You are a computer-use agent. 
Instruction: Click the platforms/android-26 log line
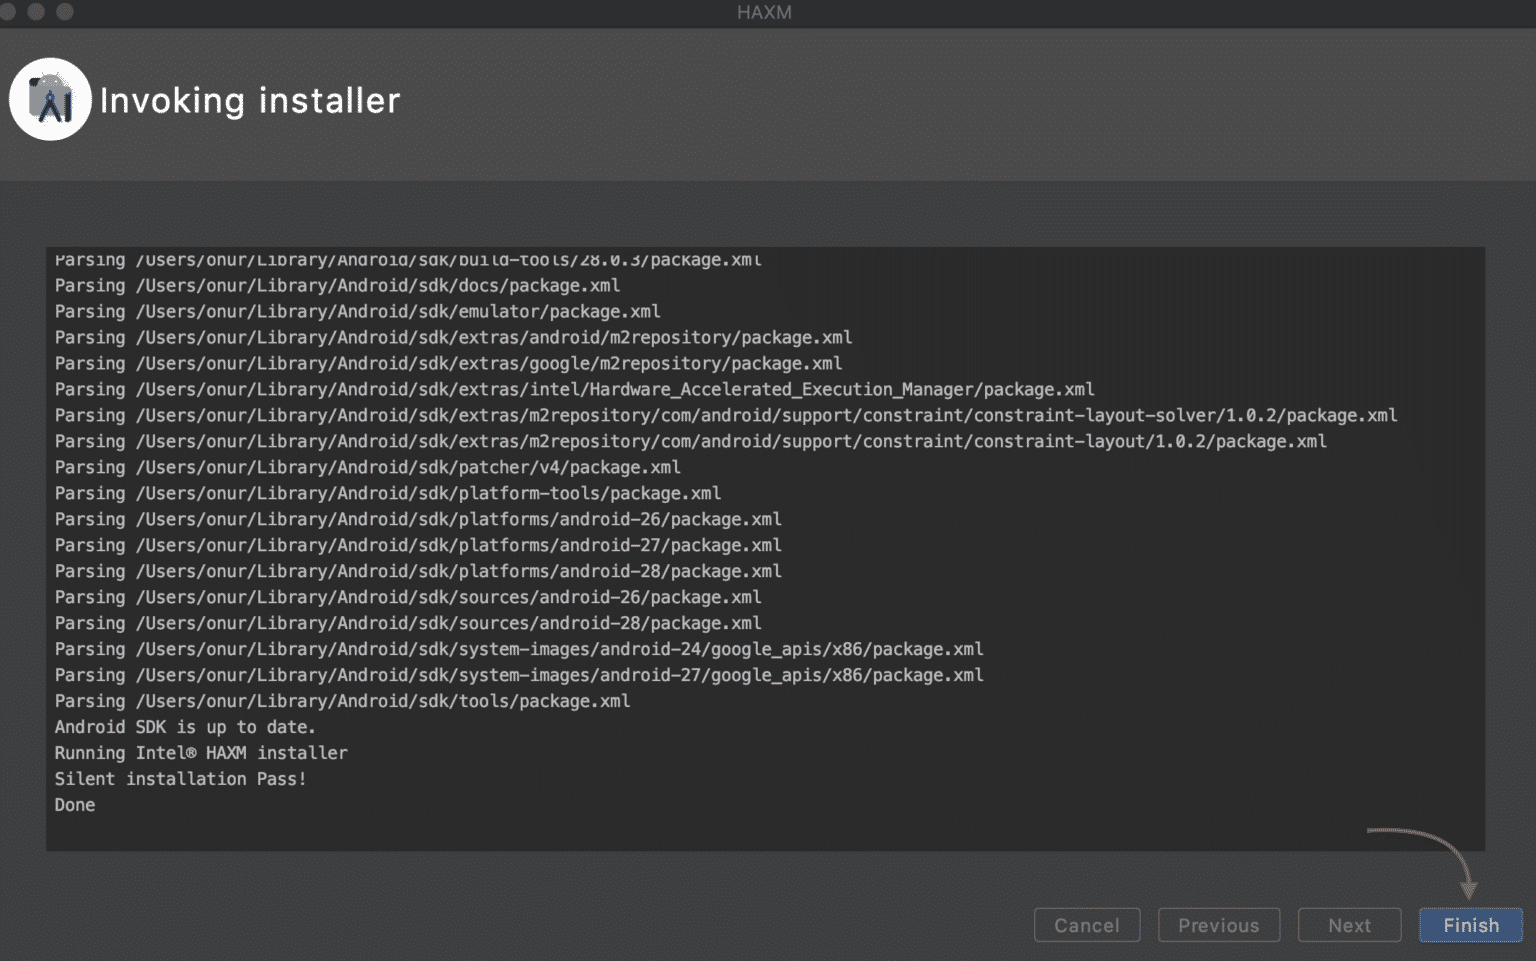(x=418, y=519)
